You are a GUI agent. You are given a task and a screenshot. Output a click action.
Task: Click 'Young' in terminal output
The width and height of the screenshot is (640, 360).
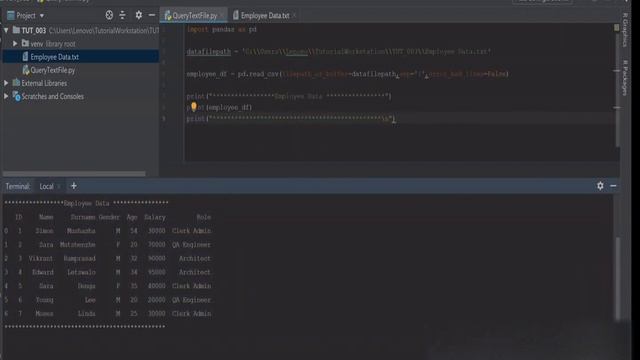(44, 300)
